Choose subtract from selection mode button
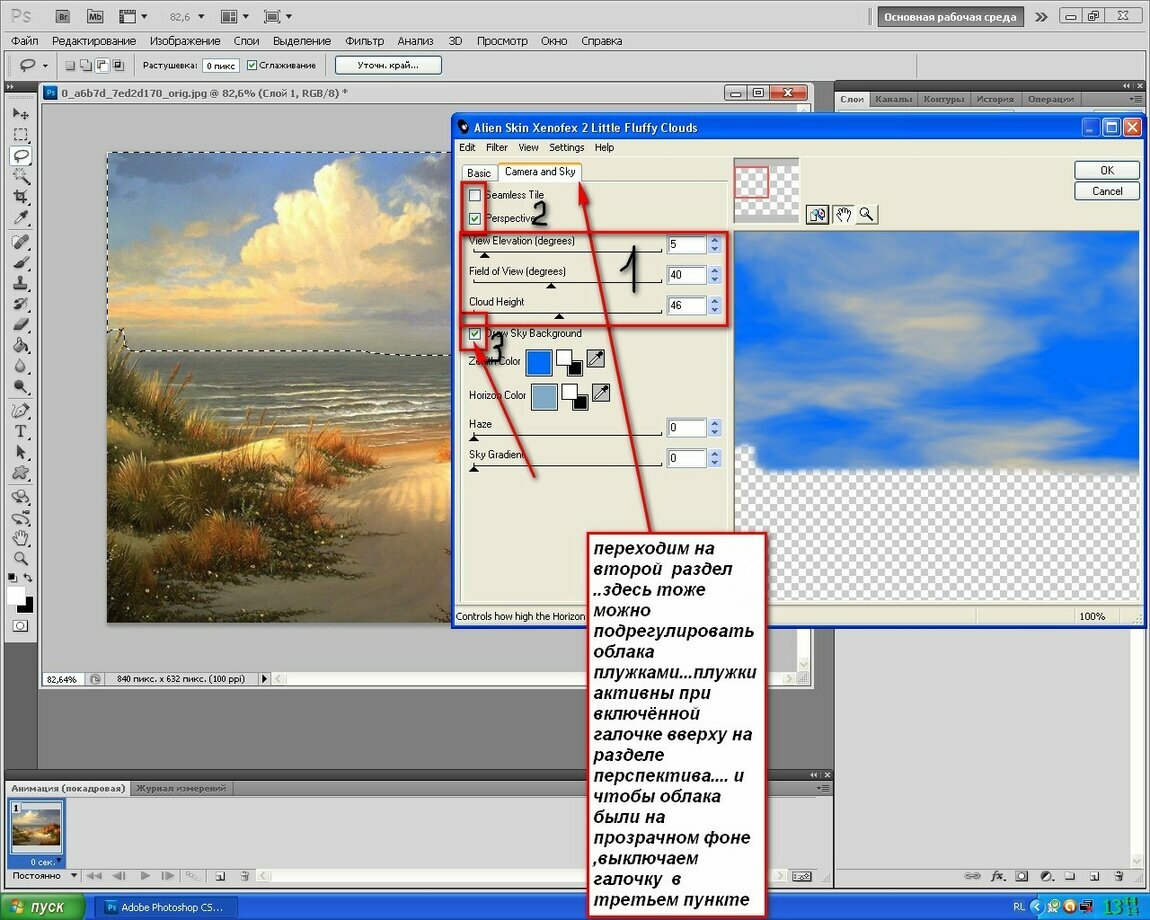Screen dimensions: 1150x920 click(x=102, y=65)
